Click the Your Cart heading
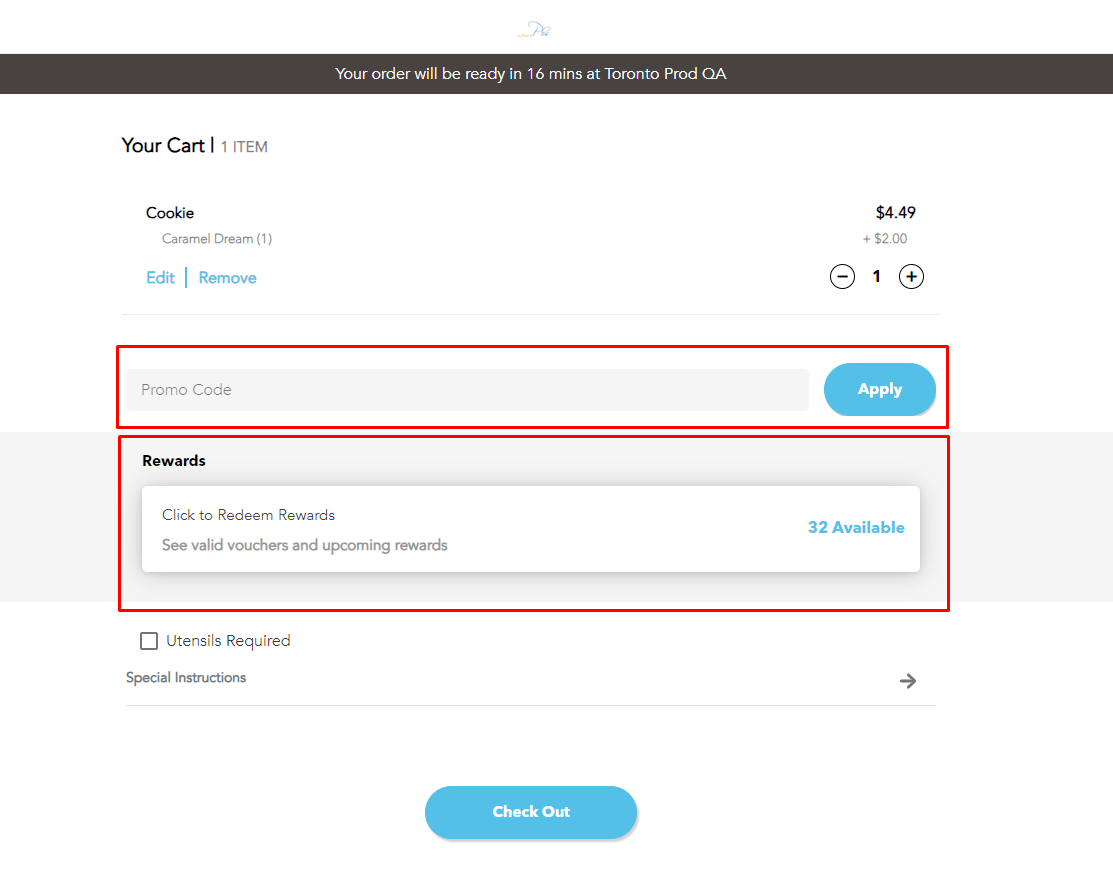 pos(165,145)
